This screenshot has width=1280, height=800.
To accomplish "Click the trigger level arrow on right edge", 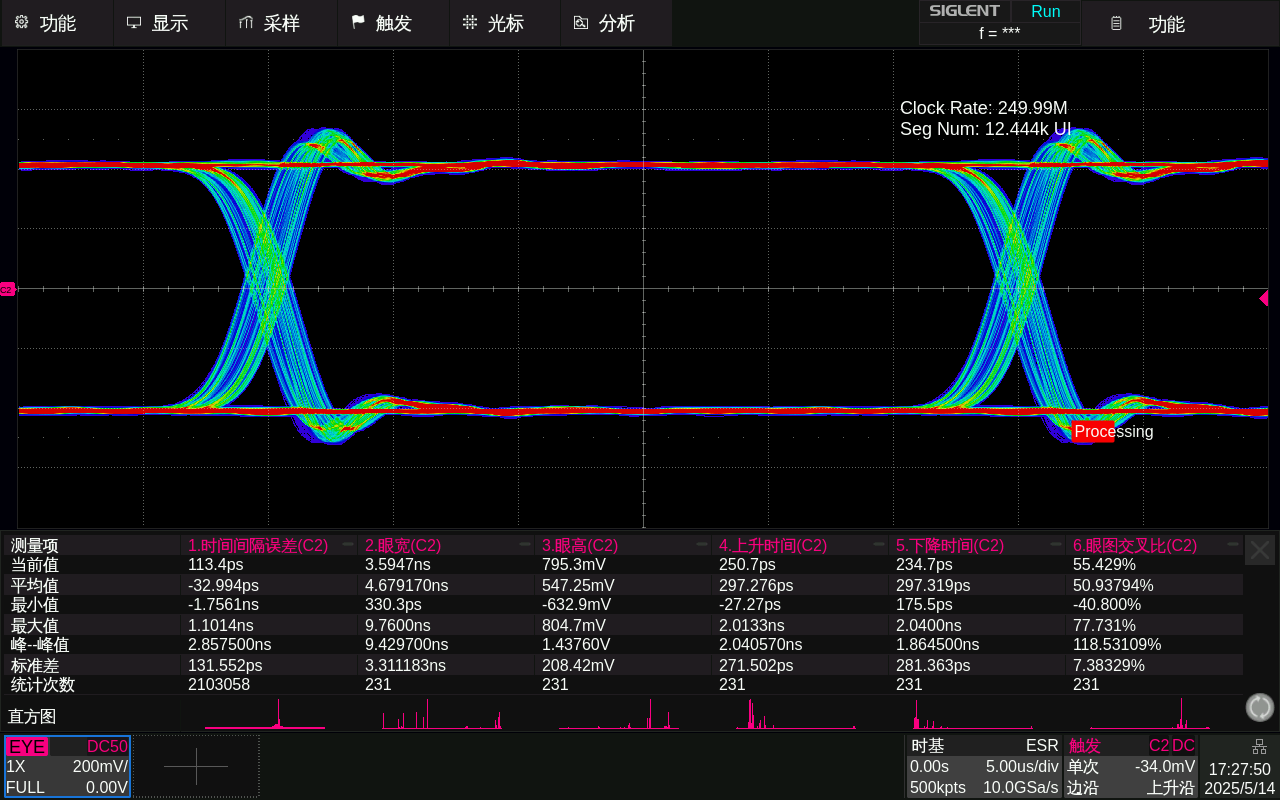I will click(x=1263, y=298).
